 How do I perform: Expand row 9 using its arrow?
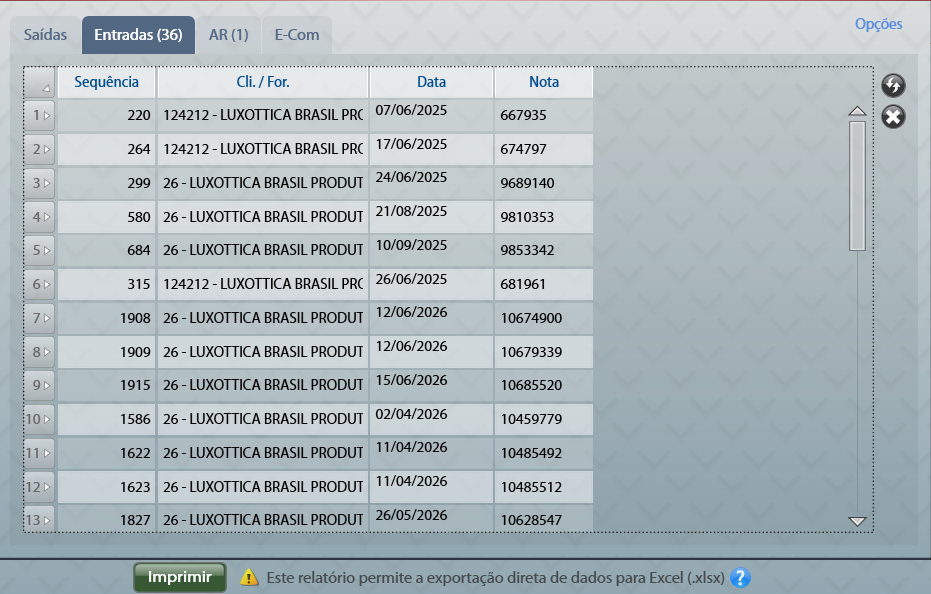click(x=47, y=385)
